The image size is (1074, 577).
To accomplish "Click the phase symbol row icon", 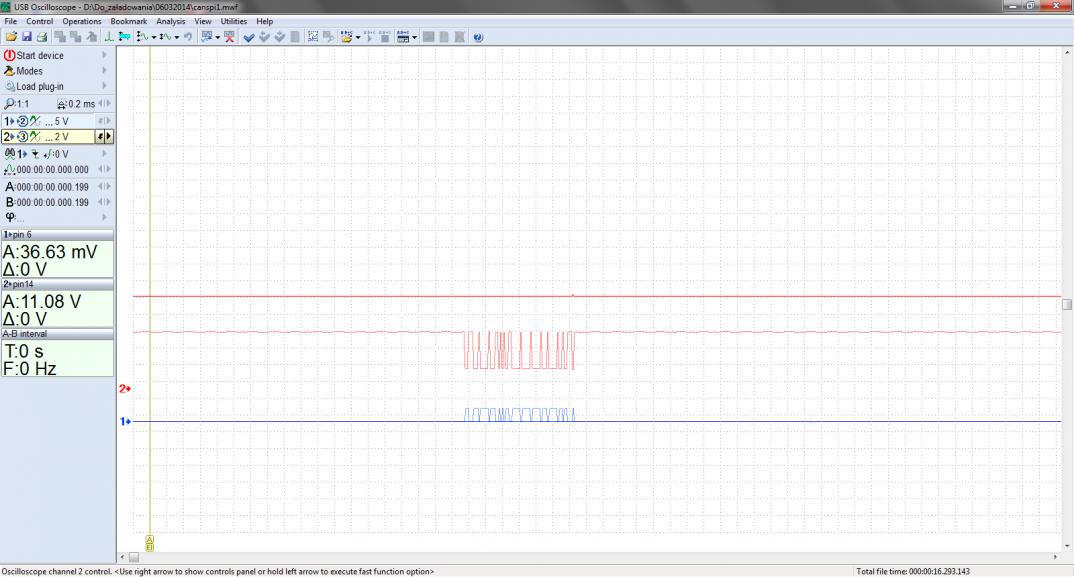I will coord(10,217).
